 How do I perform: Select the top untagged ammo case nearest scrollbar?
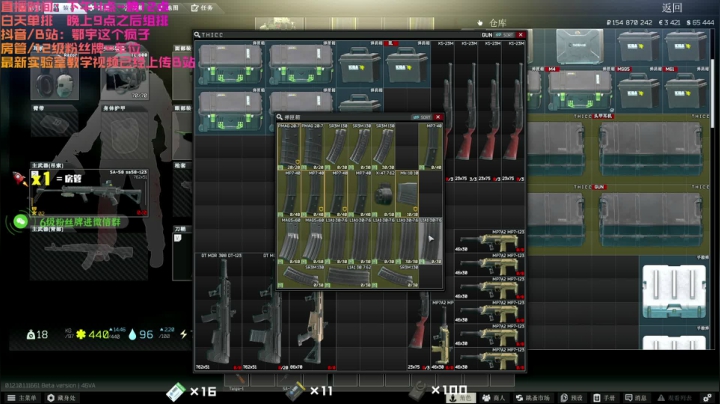click(x=686, y=47)
